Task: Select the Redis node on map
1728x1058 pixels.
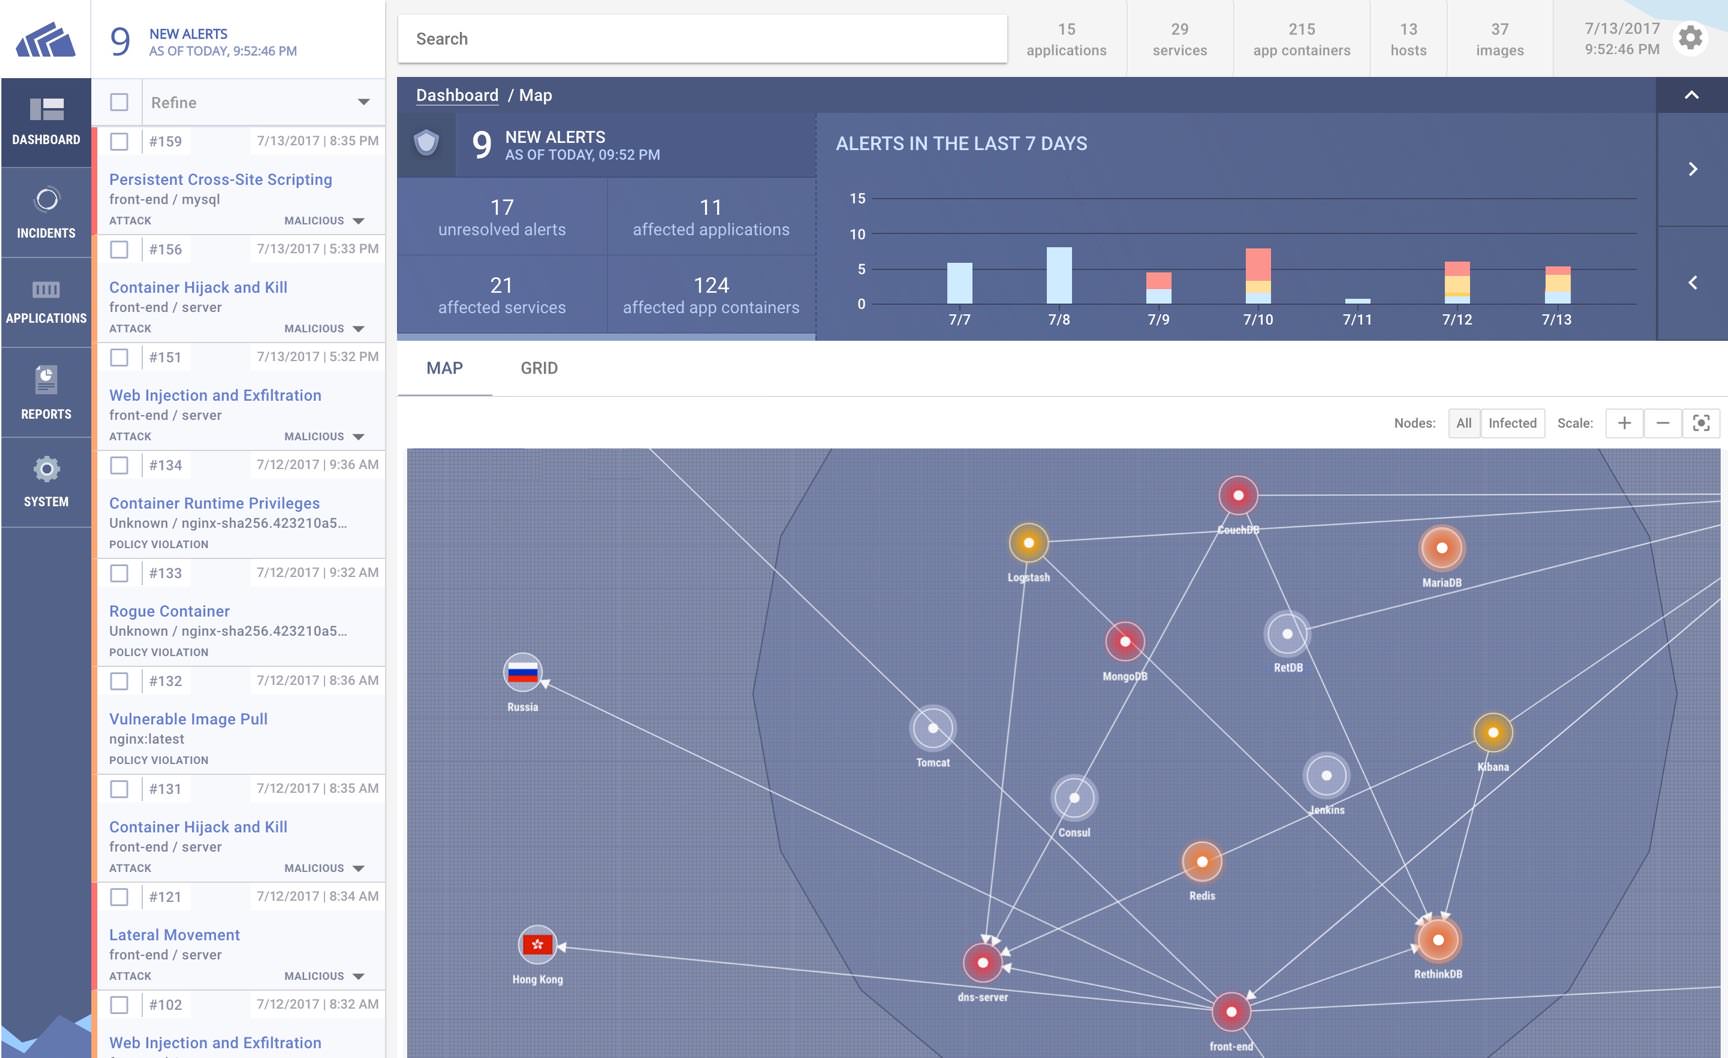Action: pos(1202,862)
